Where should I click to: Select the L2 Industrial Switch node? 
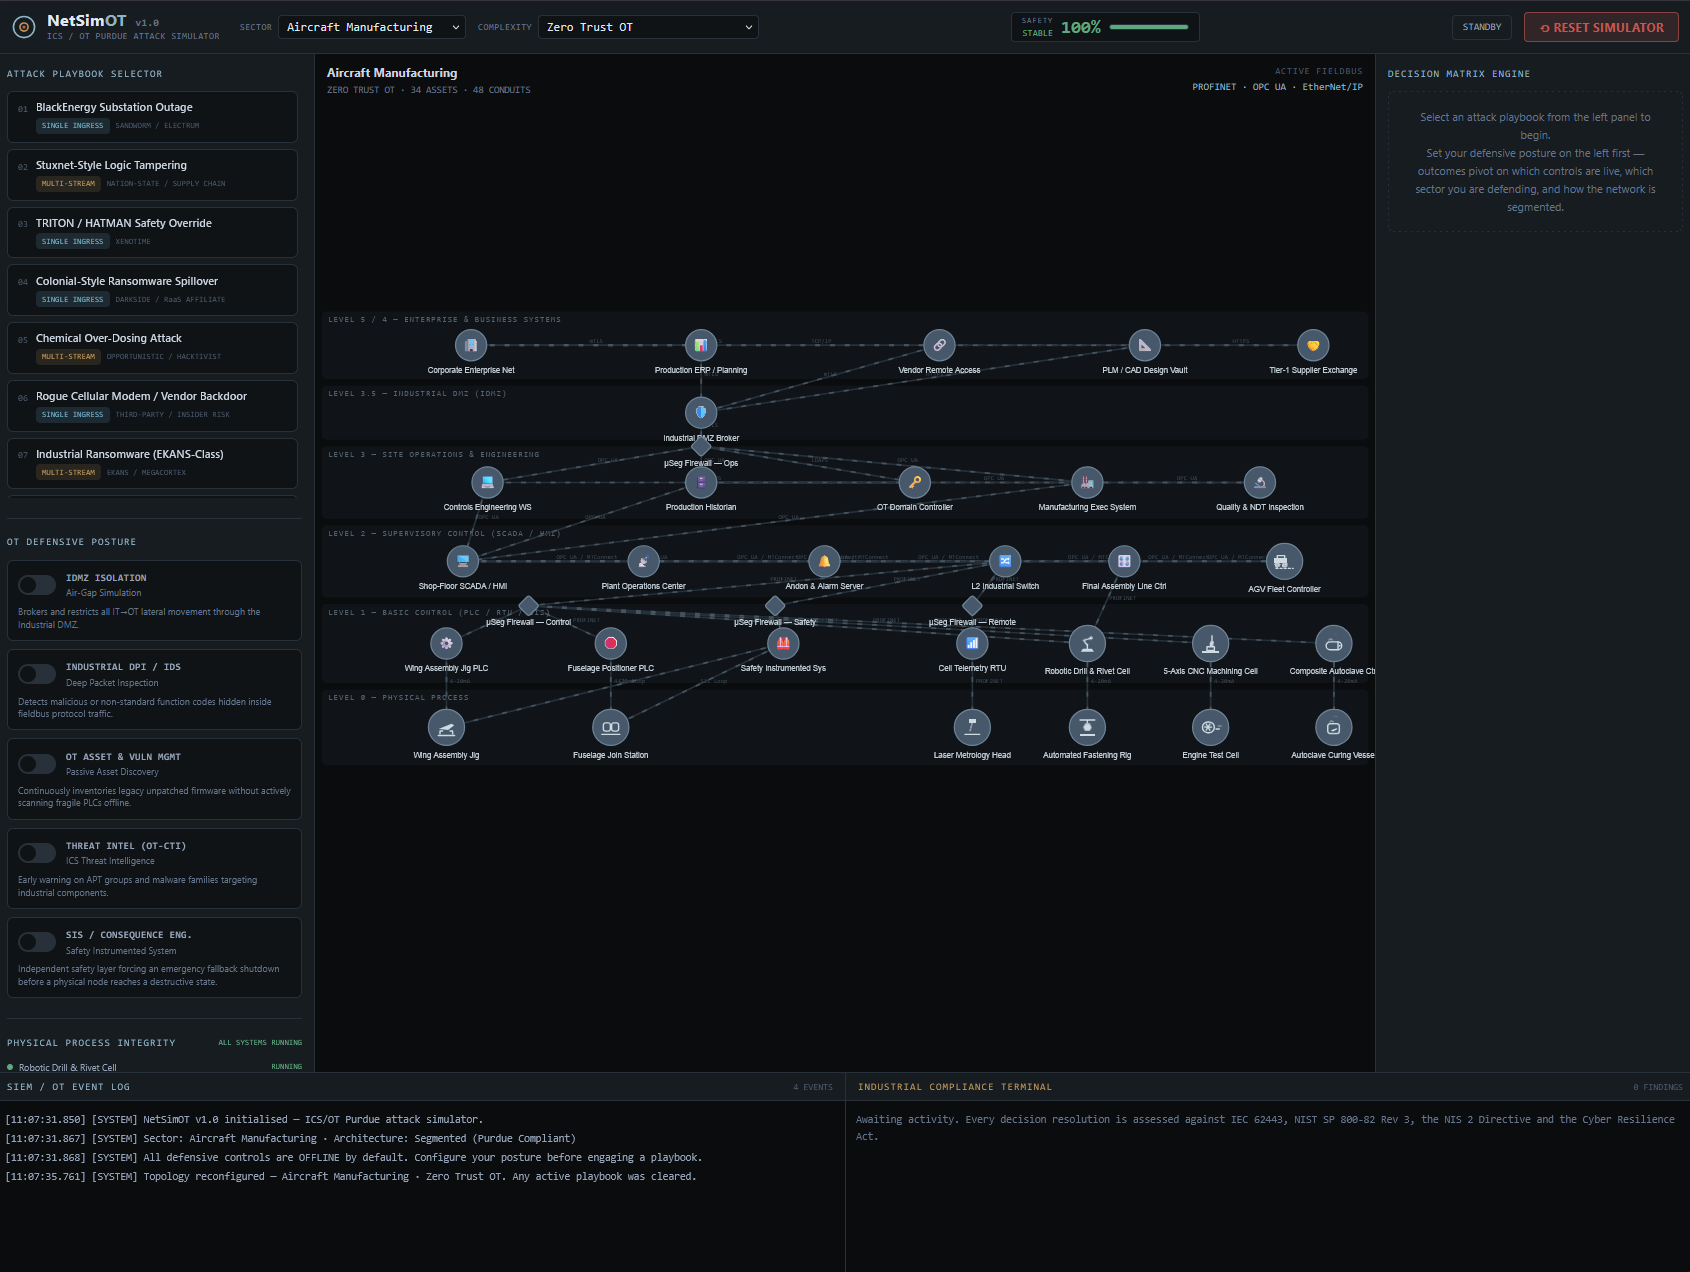[x=1005, y=561]
